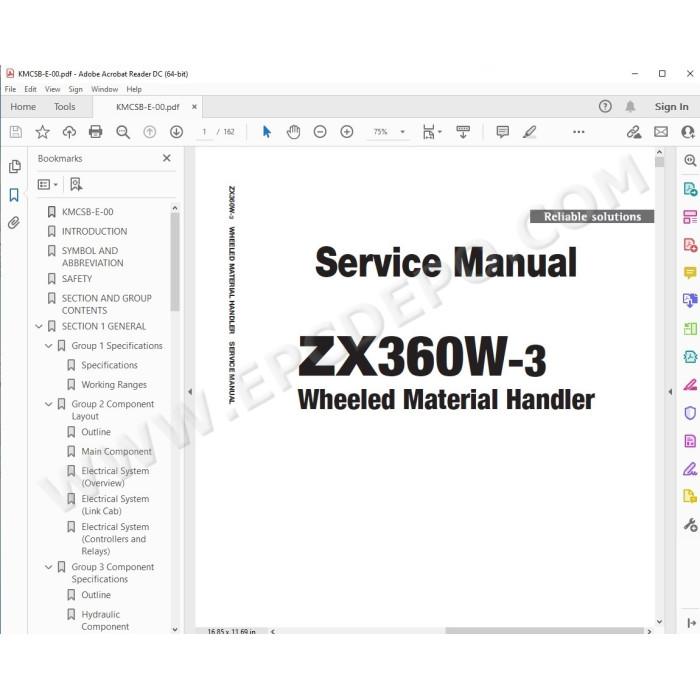The height and width of the screenshot is (700, 700).
Task: Open More Tools wrench icon
Action: coord(690,525)
